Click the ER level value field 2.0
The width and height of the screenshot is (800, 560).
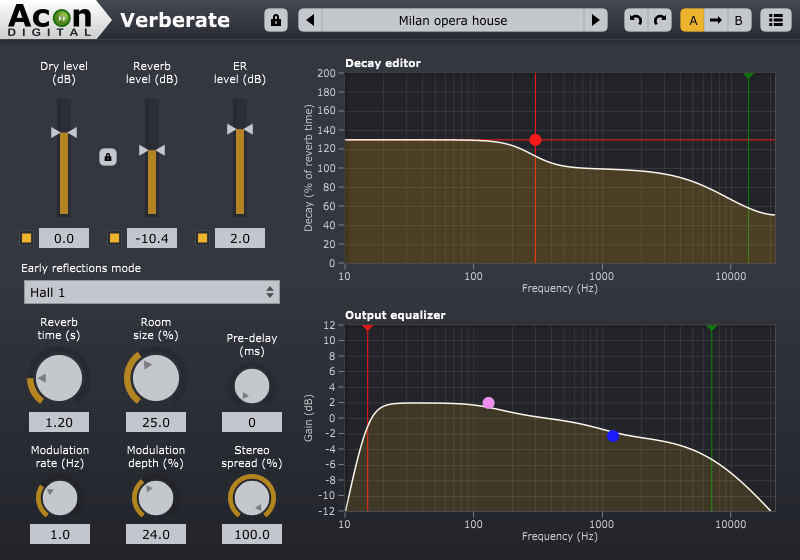point(240,238)
